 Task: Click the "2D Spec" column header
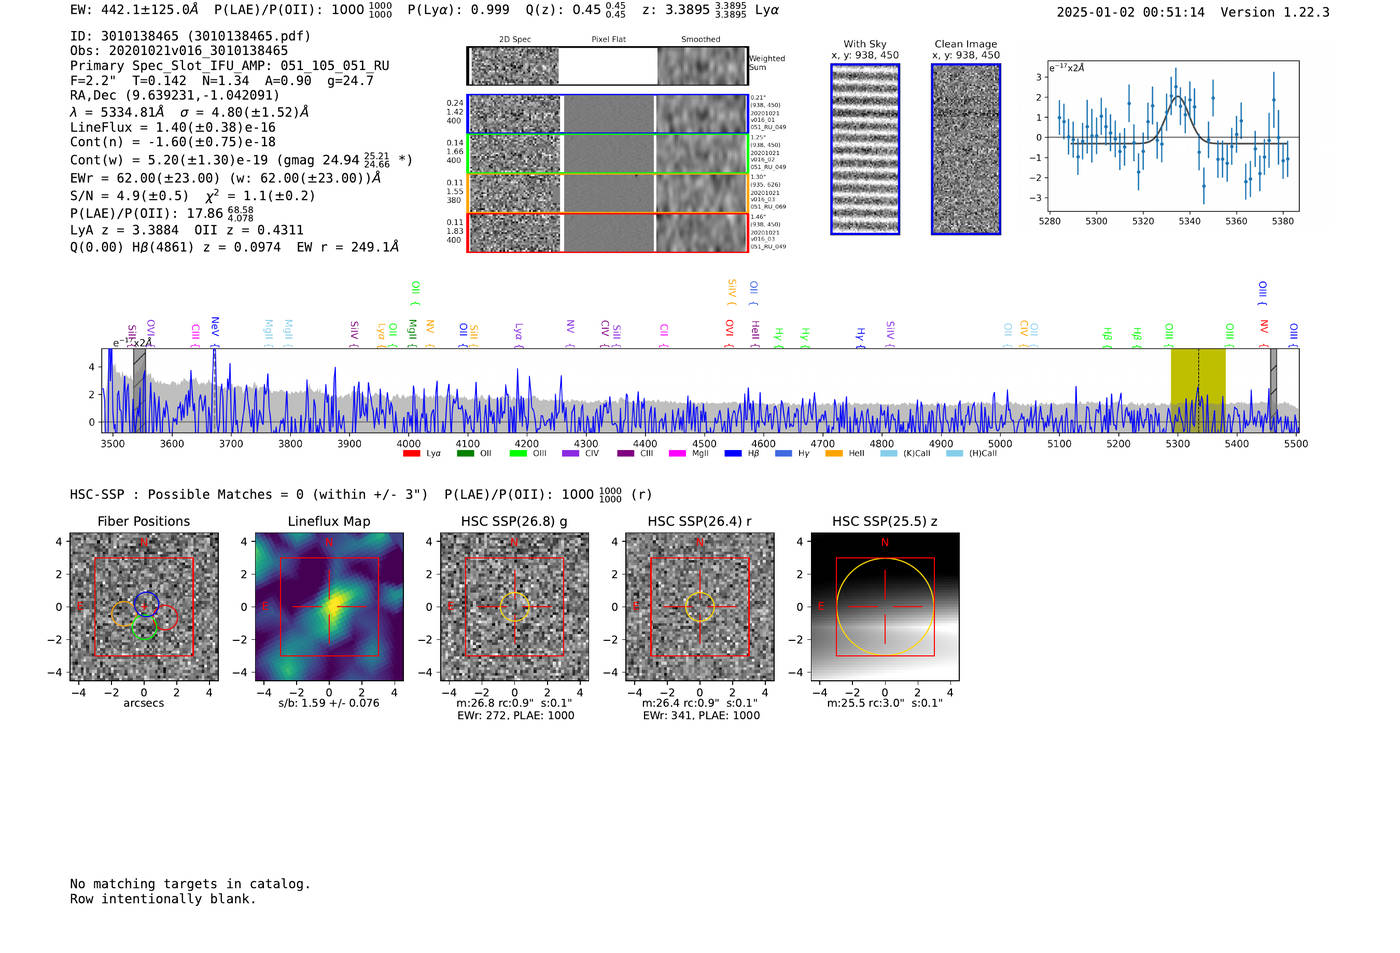[x=515, y=40]
